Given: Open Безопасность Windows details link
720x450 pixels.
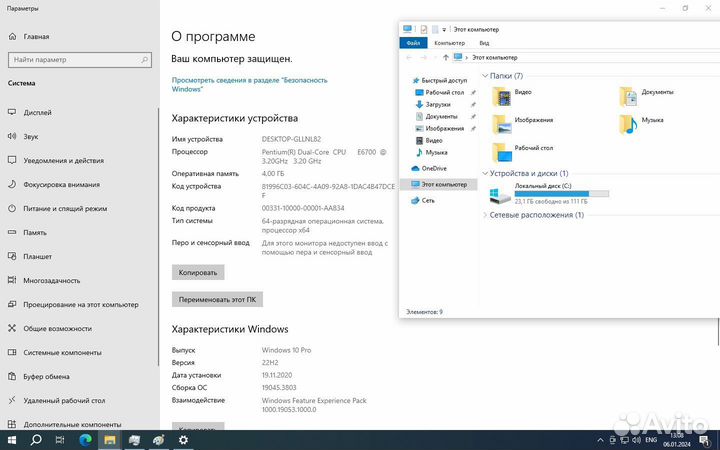Looking at the screenshot, I should 249,84.
